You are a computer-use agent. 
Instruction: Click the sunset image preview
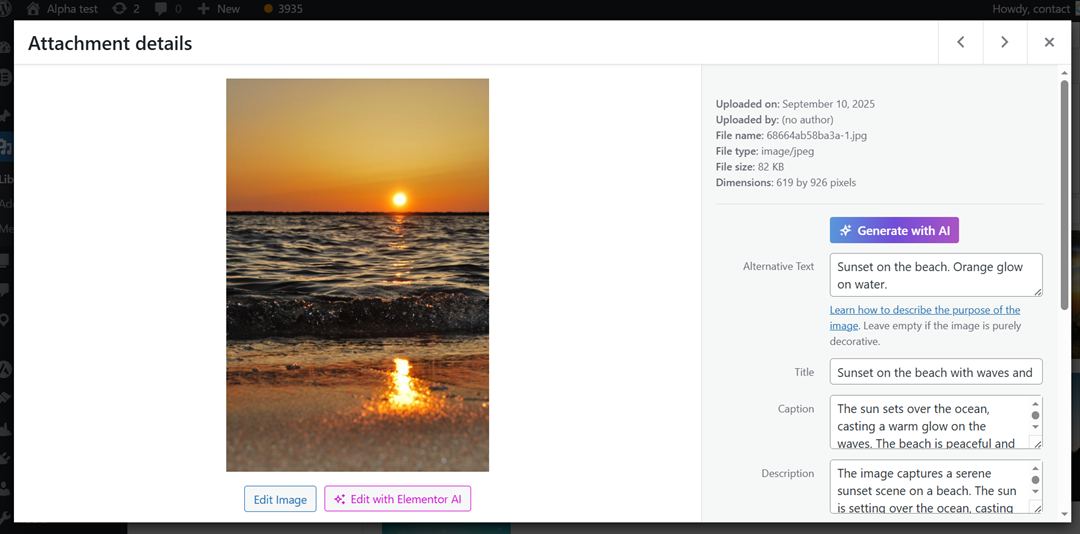[357, 275]
